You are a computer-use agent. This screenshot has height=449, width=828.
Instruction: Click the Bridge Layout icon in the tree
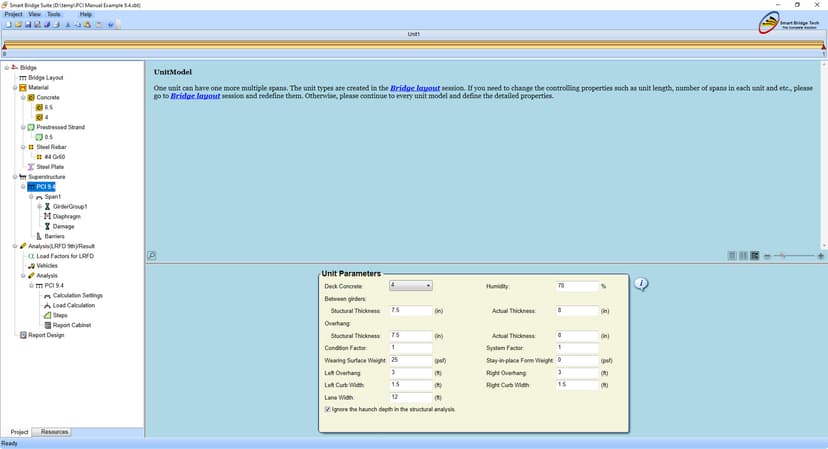pyautogui.click(x=23, y=78)
